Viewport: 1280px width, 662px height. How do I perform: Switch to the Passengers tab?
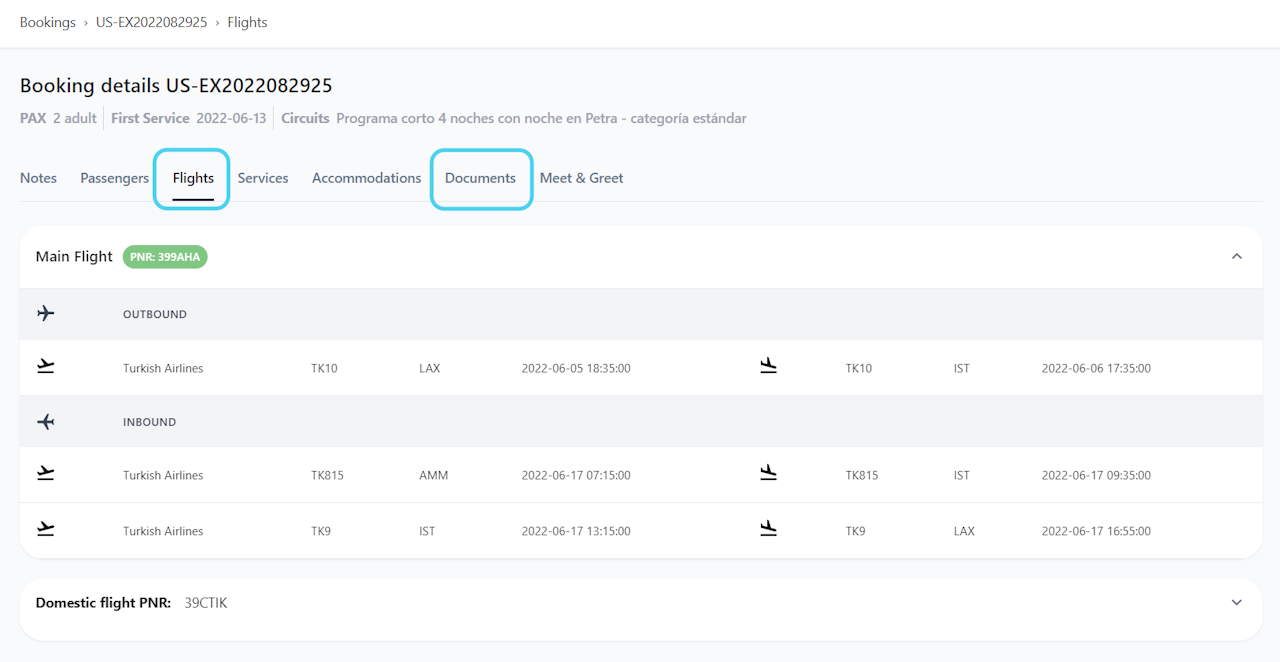[114, 178]
